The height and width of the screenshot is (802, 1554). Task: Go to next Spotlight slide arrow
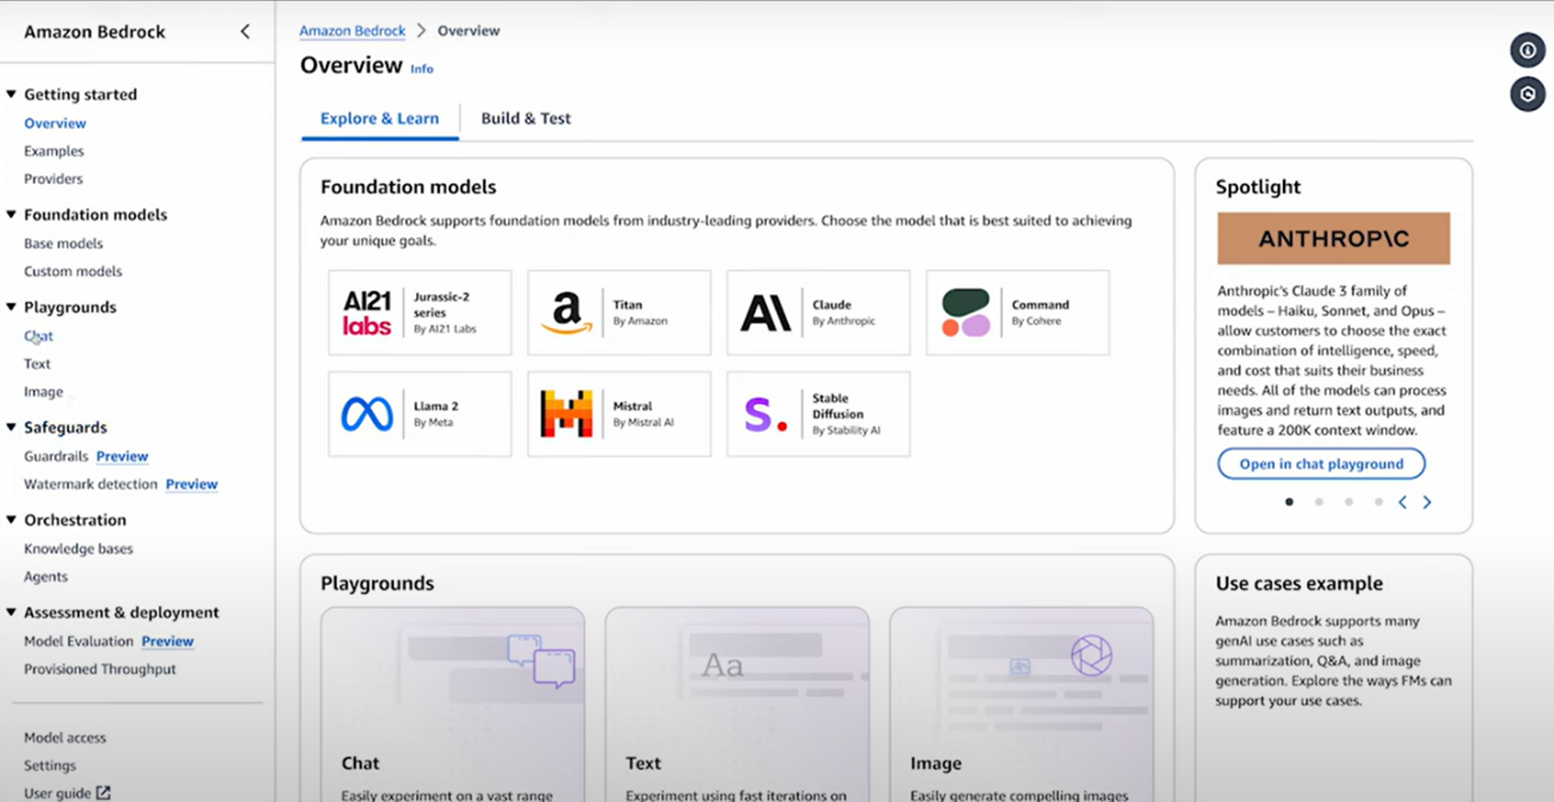coord(1427,502)
